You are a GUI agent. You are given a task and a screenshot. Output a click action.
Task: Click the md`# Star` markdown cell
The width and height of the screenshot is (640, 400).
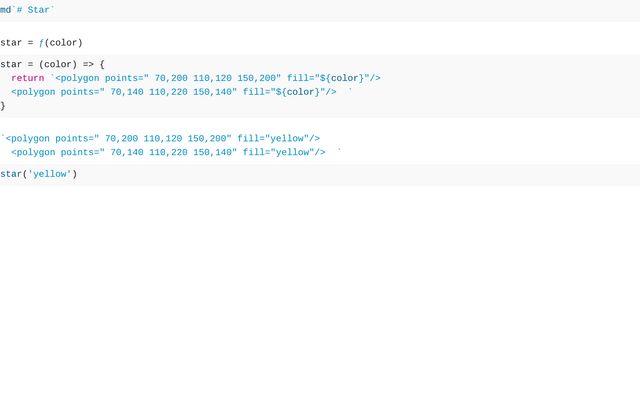click(28, 10)
